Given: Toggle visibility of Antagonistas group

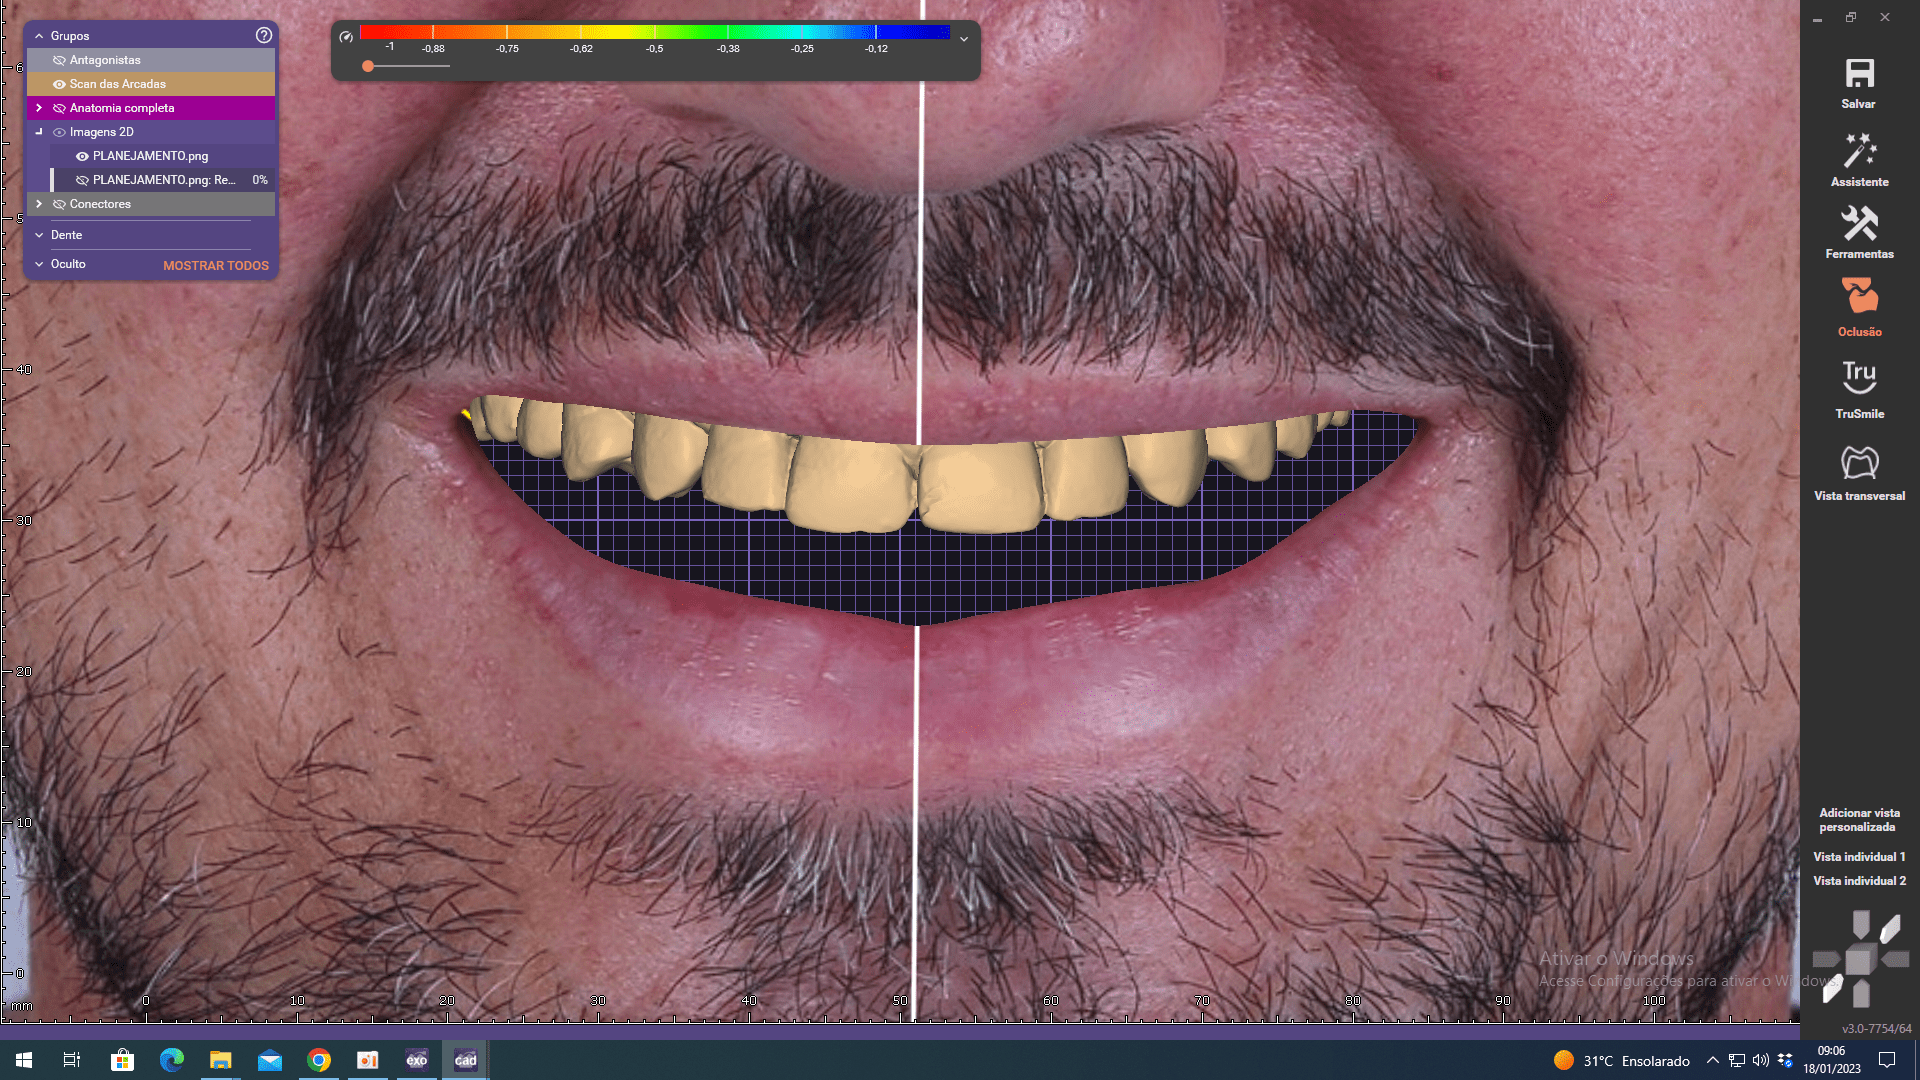Looking at the screenshot, I should tap(59, 60).
